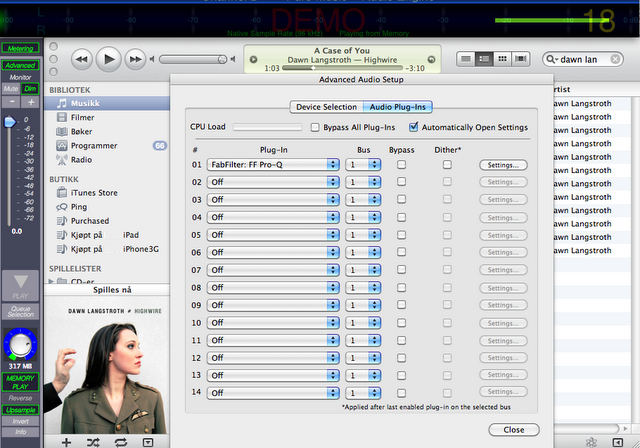Click the sidebar toggle icon at bottom right
The image size is (640, 448).
(x=618, y=442)
